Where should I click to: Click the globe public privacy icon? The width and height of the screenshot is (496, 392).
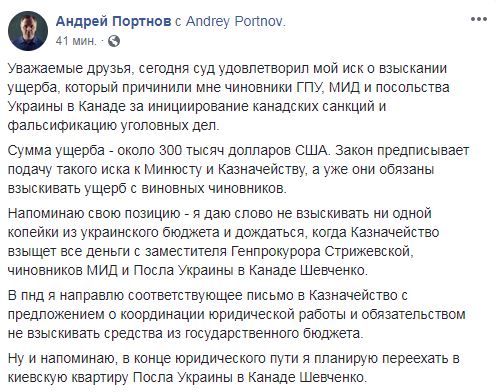[x=114, y=41]
